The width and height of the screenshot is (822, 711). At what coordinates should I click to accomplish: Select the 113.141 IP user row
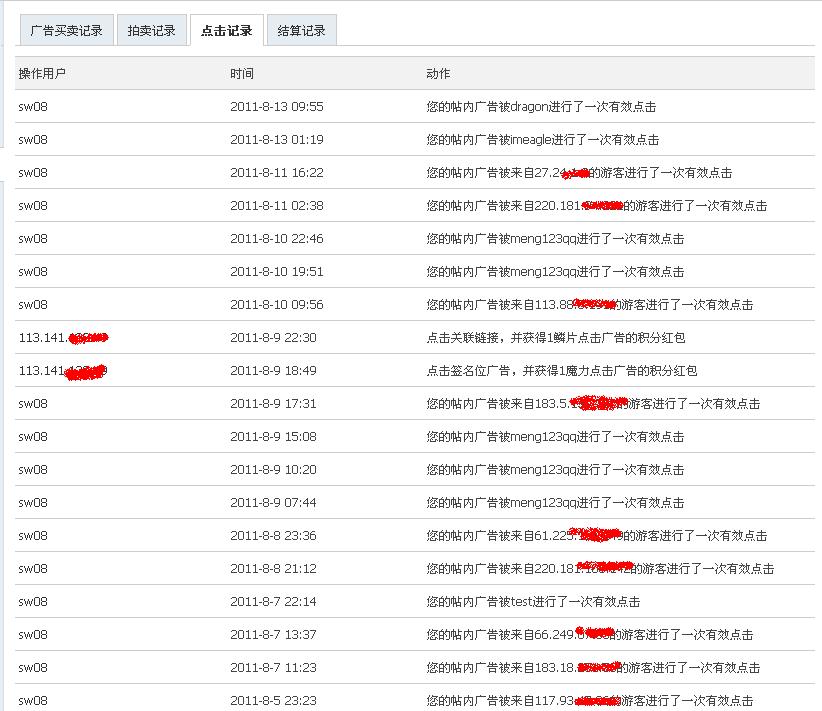click(x=60, y=337)
